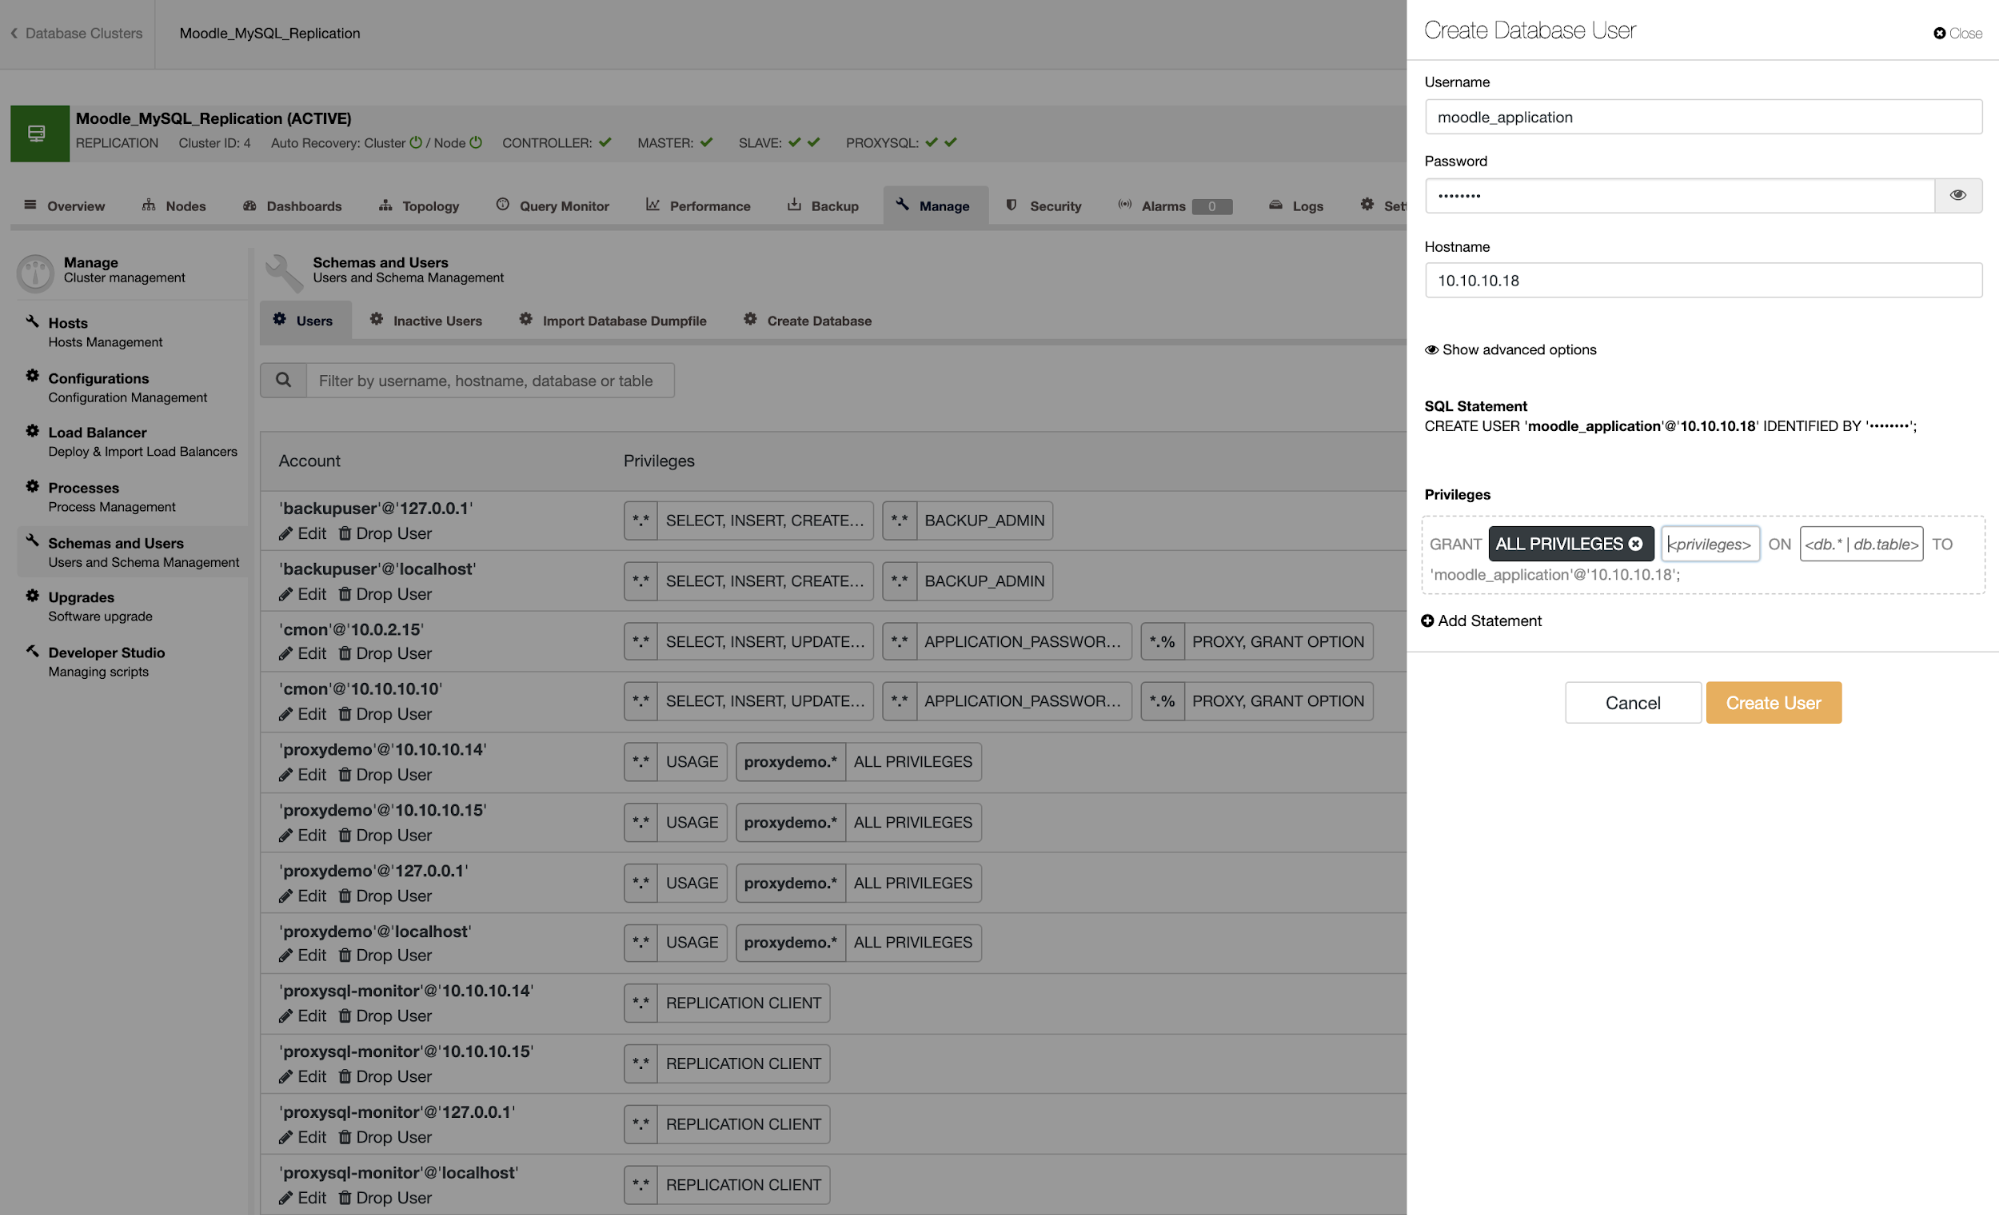Edit 'backupuser'@'localhost' account
The width and height of the screenshot is (1999, 1216).
(x=303, y=594)
